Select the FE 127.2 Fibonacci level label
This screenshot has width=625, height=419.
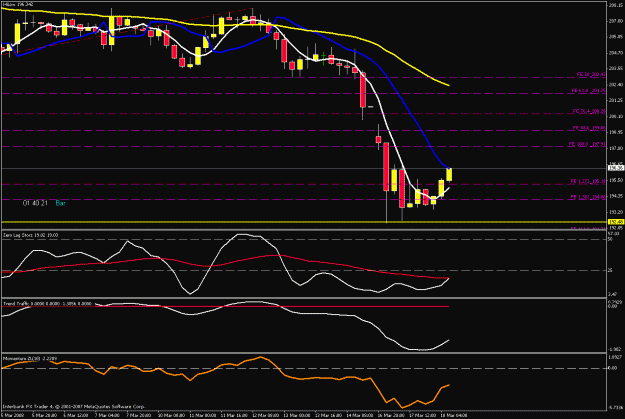click(588, 181)
